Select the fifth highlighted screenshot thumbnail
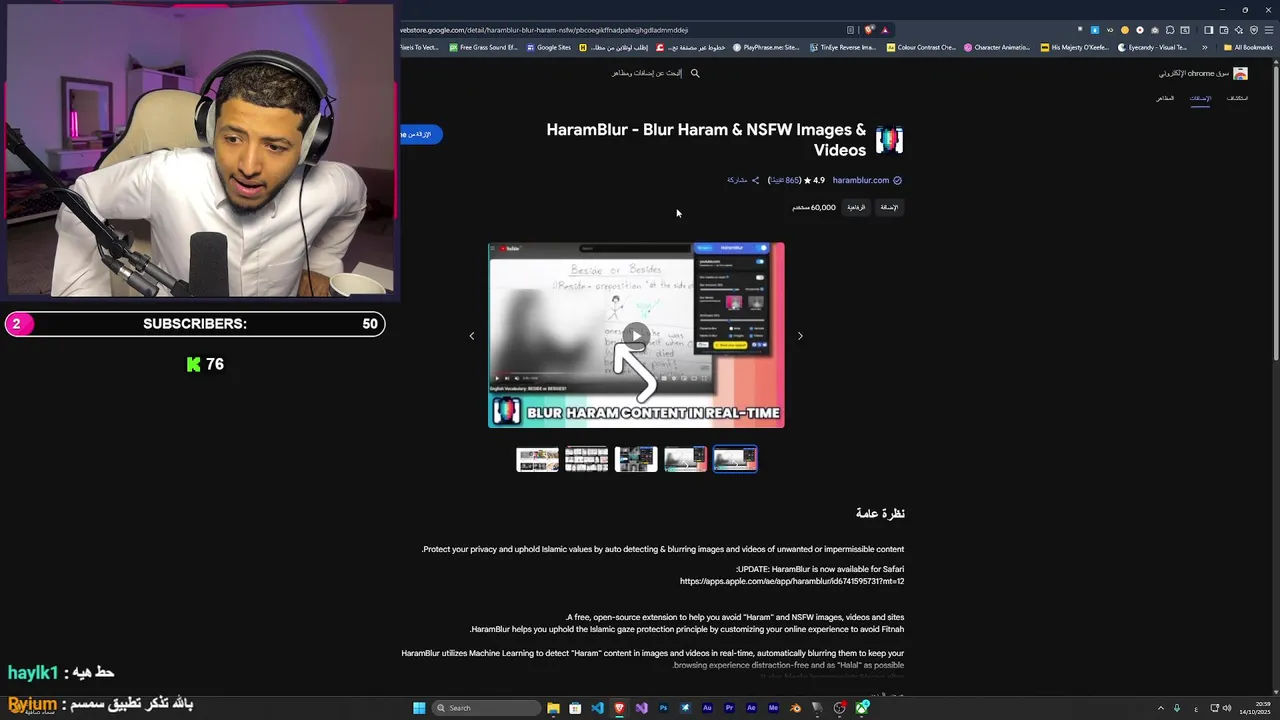This screenshot has height=720, width=1280. pyautogui.click(x=735, y=459)
